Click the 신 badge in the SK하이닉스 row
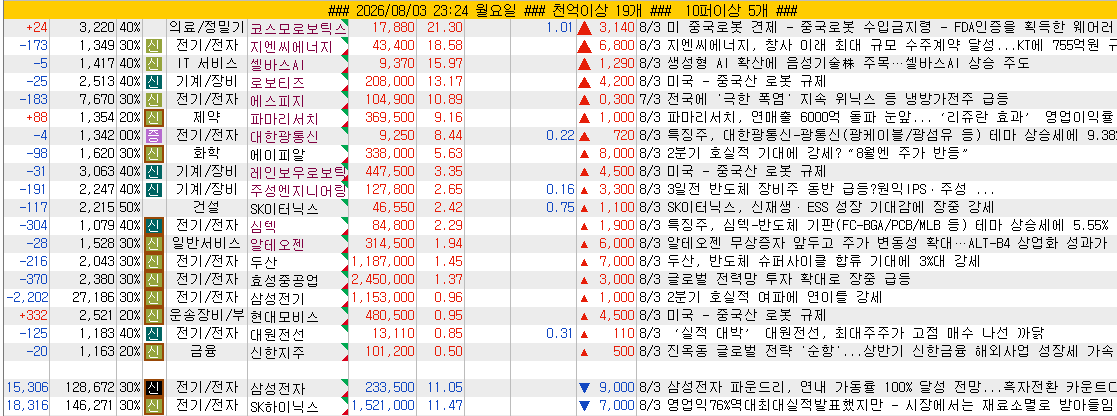This screenshot has width=1117, height=416. (x=153, y=406)
